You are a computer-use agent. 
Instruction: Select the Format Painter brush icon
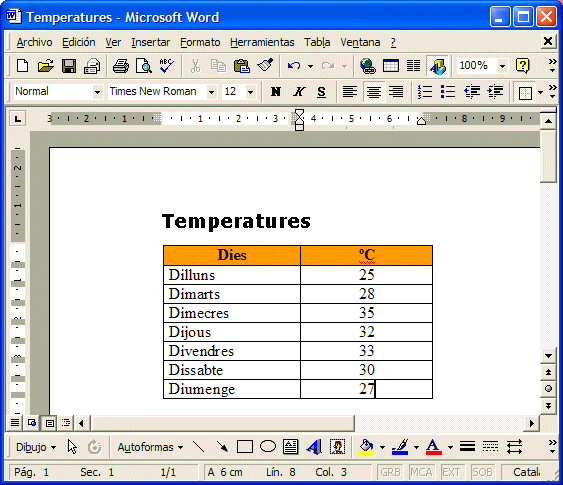pos(265,66)
